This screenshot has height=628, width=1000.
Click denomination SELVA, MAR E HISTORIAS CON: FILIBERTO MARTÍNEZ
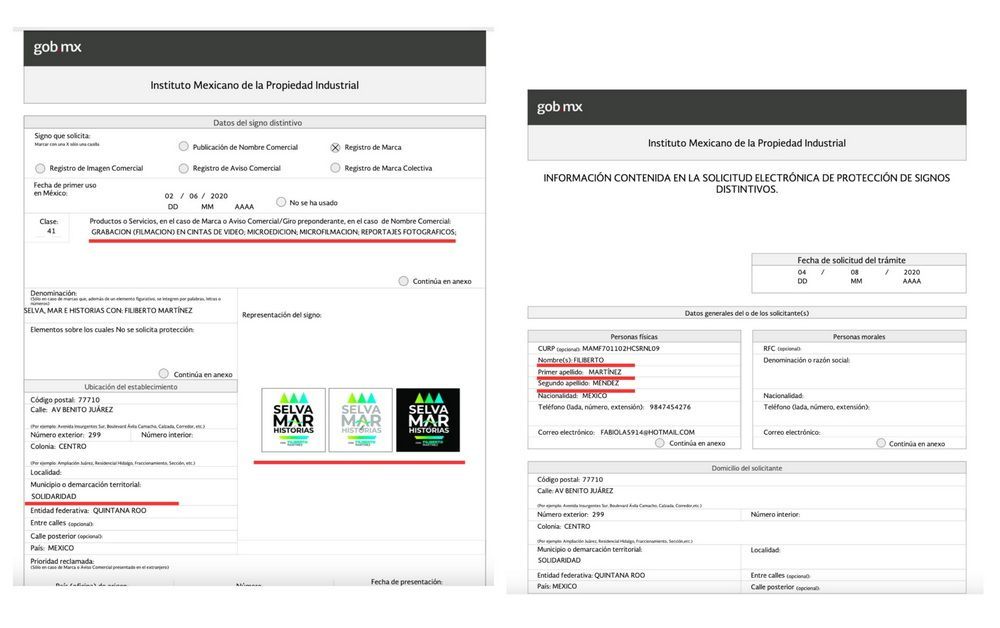point(108,310)
